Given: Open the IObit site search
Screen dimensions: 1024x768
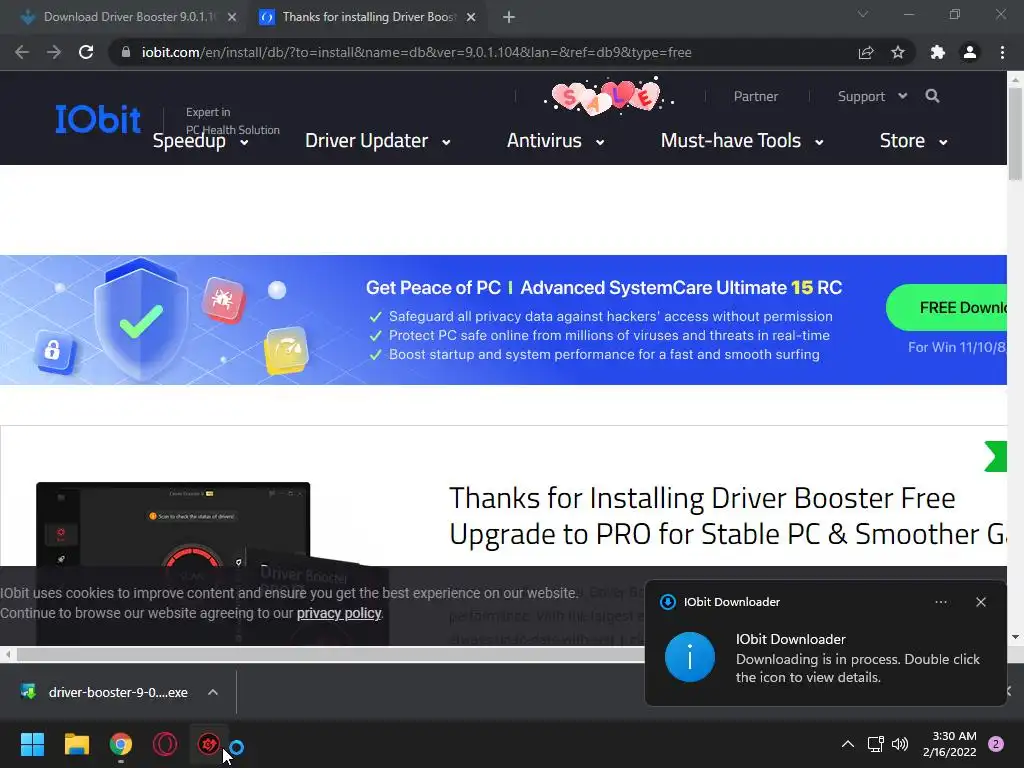Looking at the screenshot, I should click(x=933, y=96).
